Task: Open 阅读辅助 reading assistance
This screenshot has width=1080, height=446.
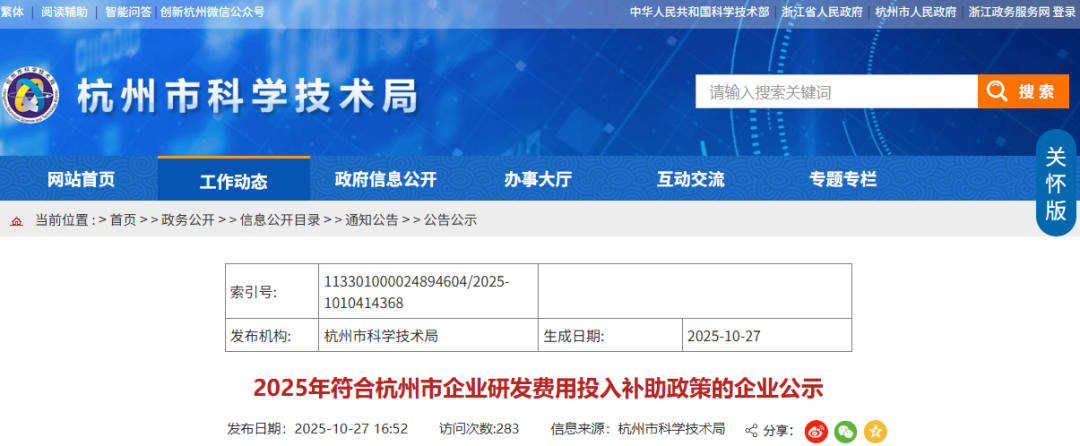Action: [x=64, y=12]
